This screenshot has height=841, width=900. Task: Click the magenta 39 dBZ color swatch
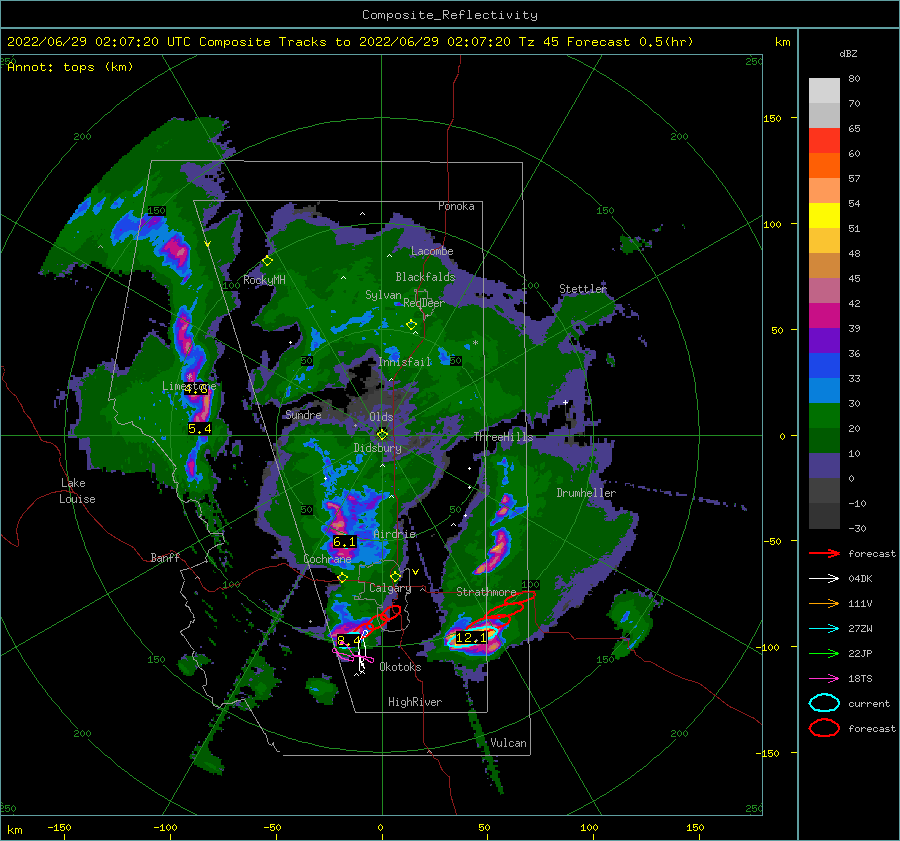click(x=824, y=316)
